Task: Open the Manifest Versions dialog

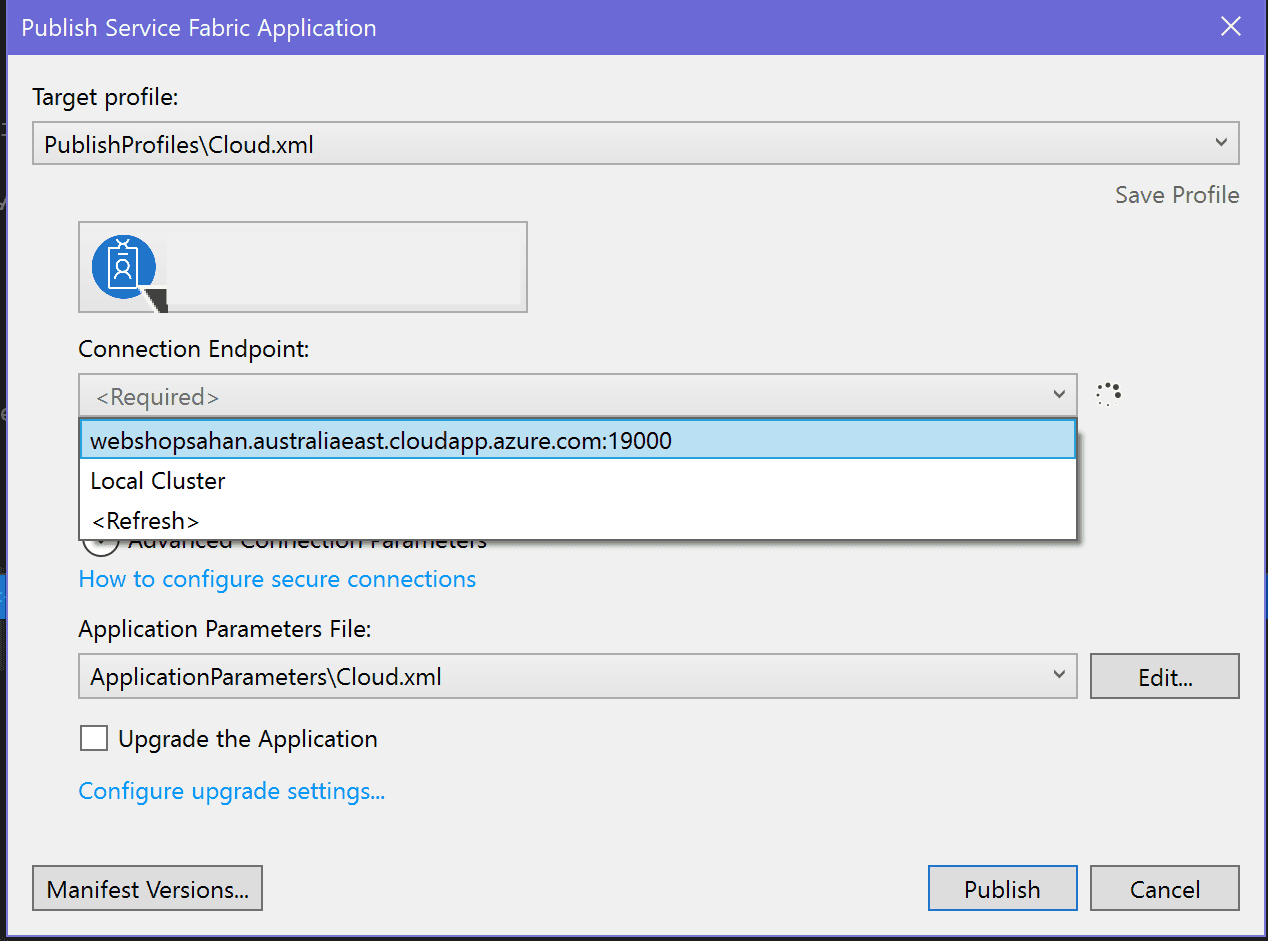Action: (x=147, y=888)
